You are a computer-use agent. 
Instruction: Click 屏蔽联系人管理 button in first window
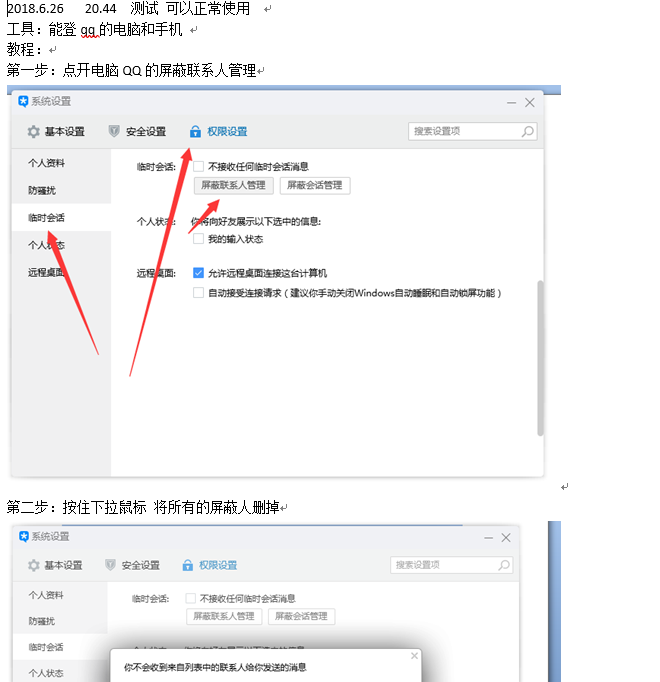233,185
